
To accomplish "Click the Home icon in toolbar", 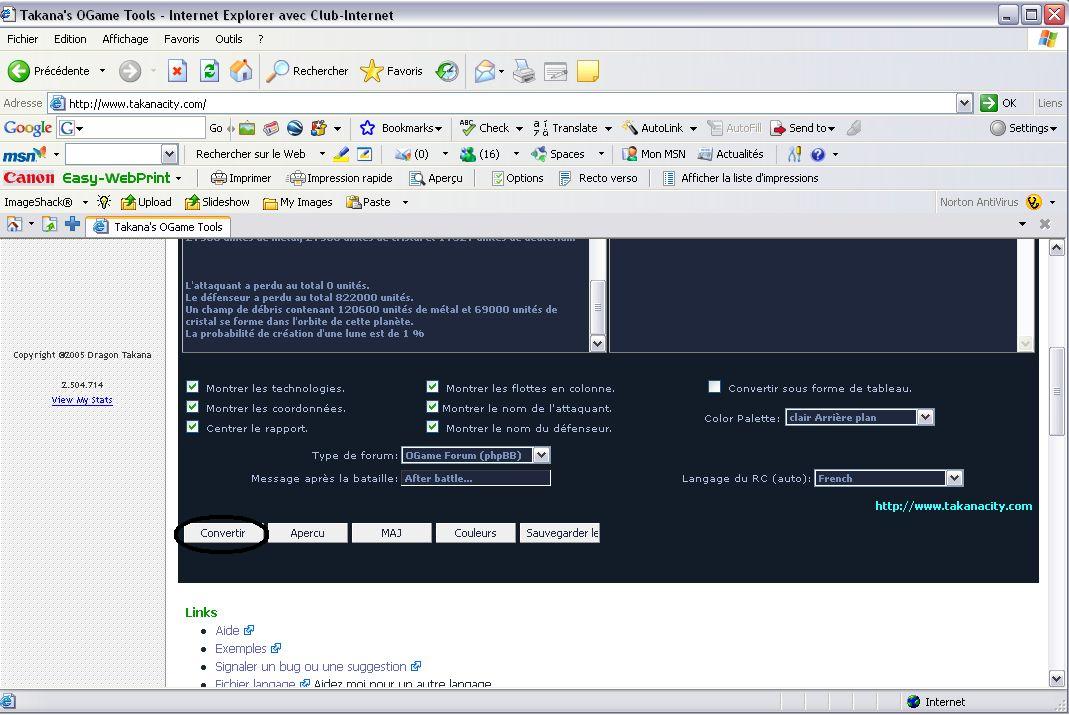I will (x=241, y=71).
